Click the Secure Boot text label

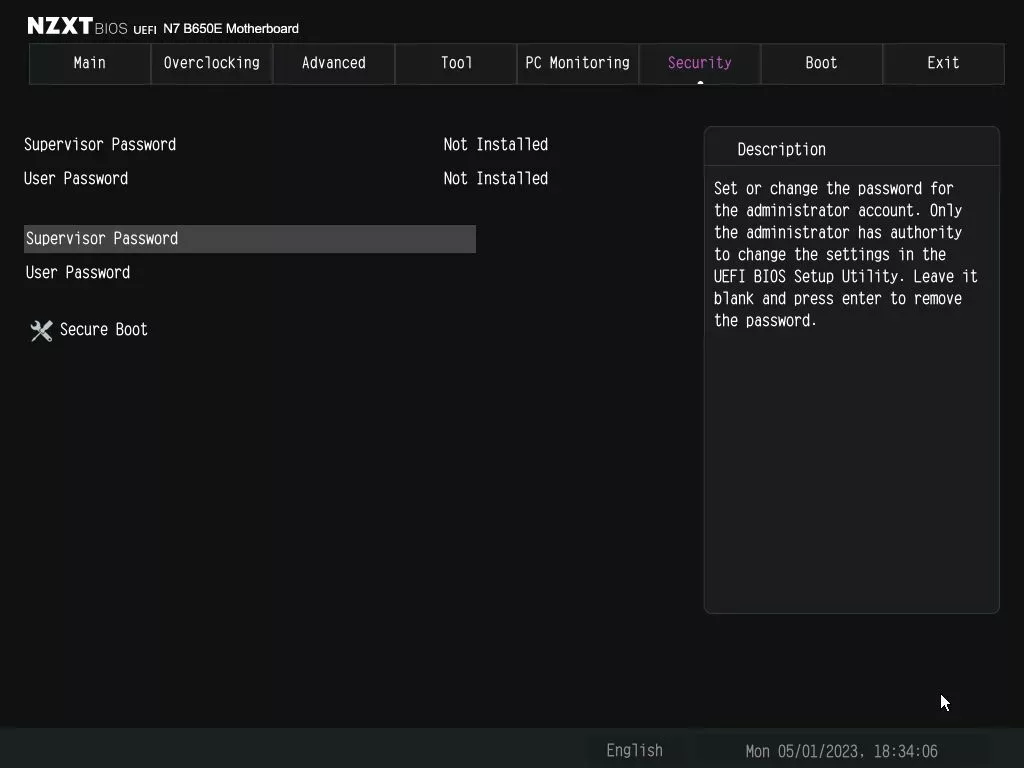pos(103,330)
